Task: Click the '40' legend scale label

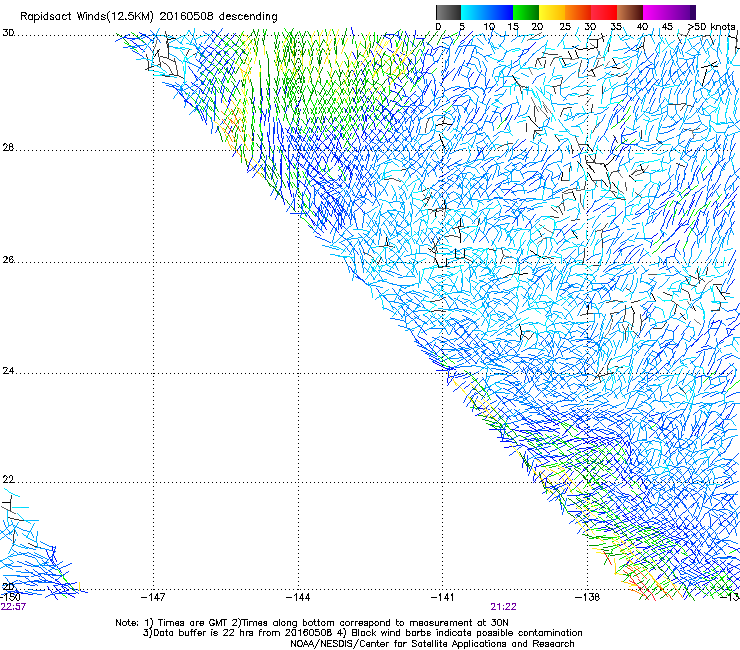Action: 642,27
